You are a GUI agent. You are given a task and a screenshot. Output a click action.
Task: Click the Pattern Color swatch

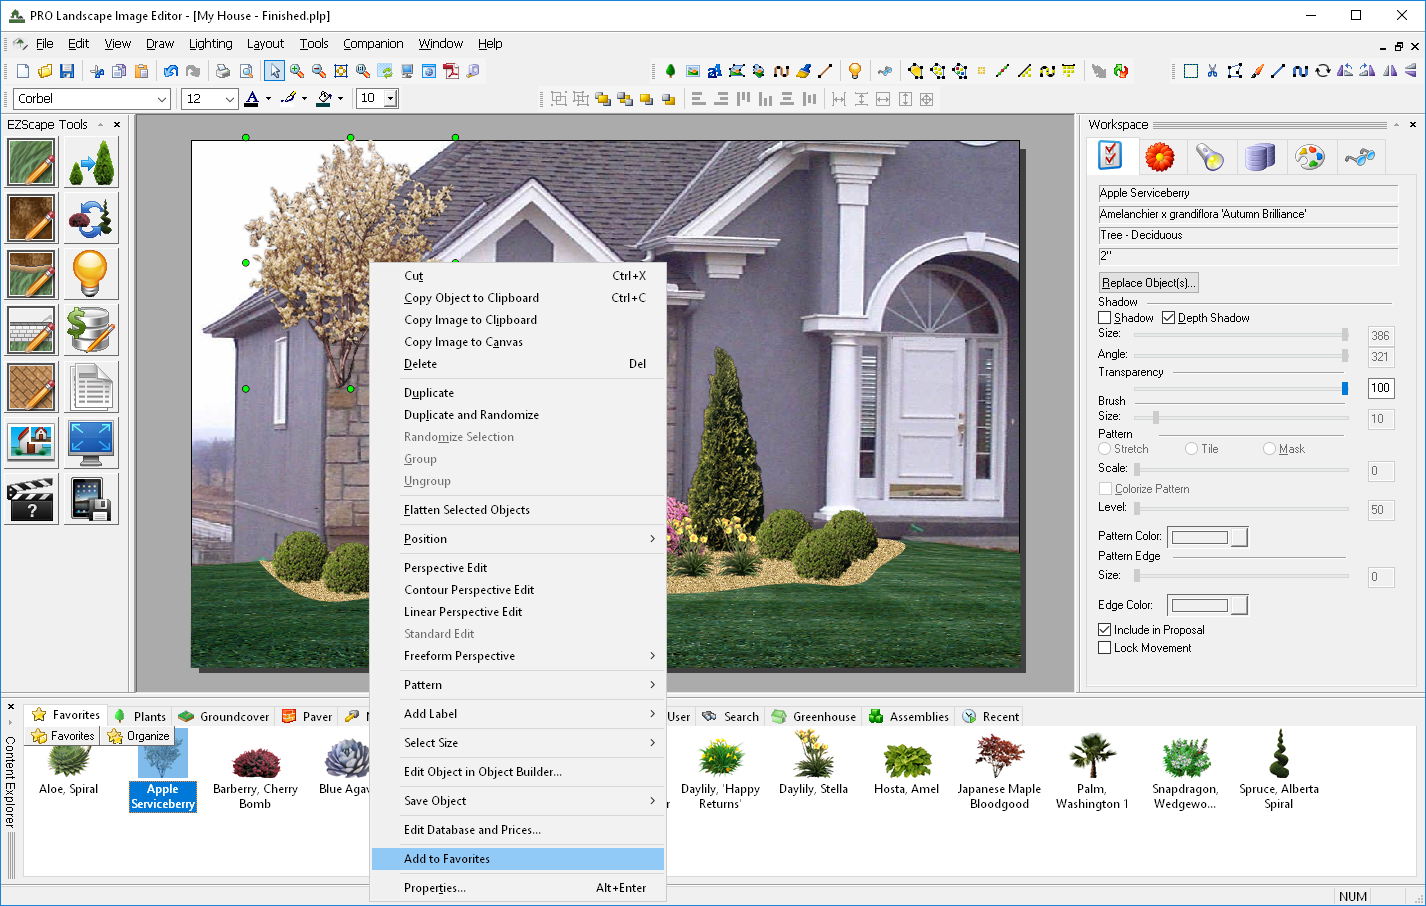[x=1200, y=537]
